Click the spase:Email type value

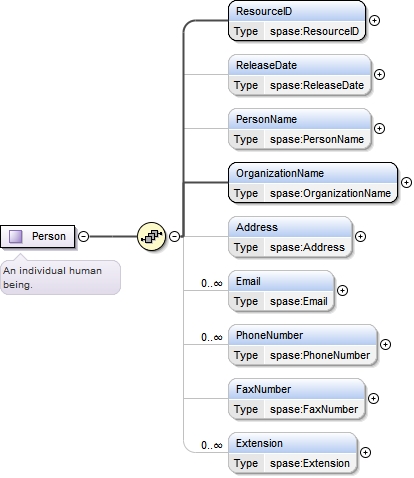(299, 301)
